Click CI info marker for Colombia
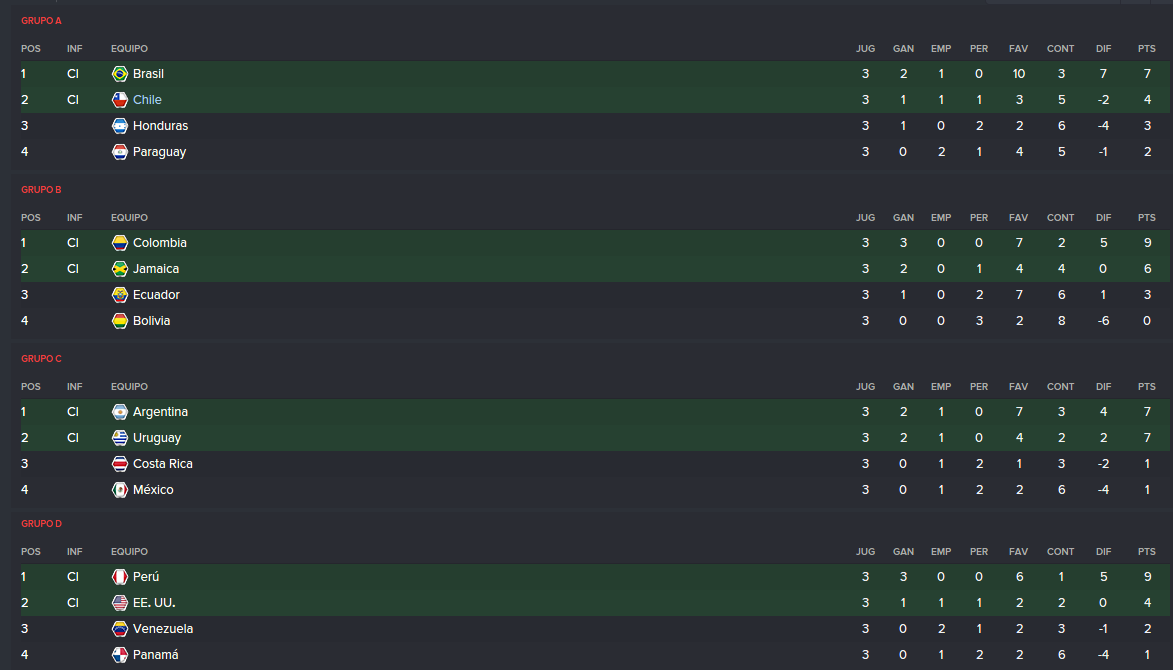1173x670 pixels. tap(73, 243)
